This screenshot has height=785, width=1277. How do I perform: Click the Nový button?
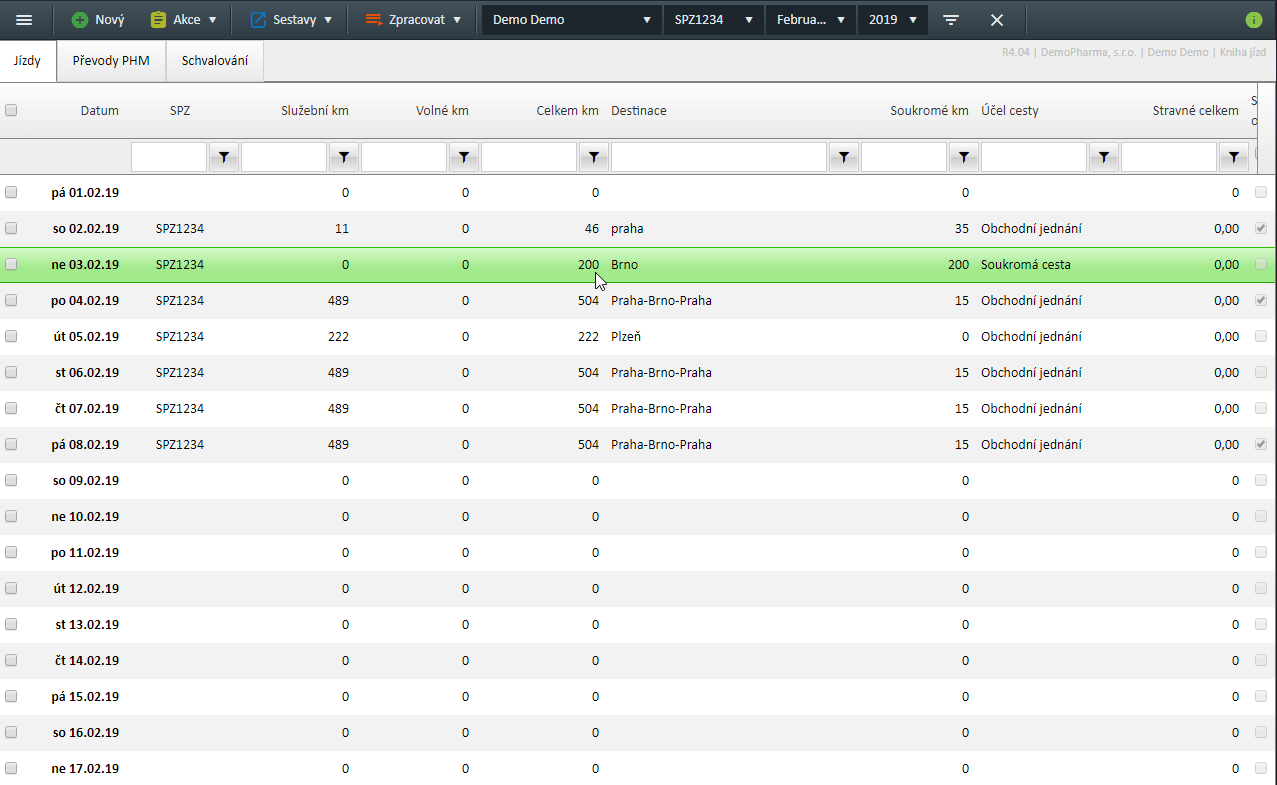click(98, 20)
